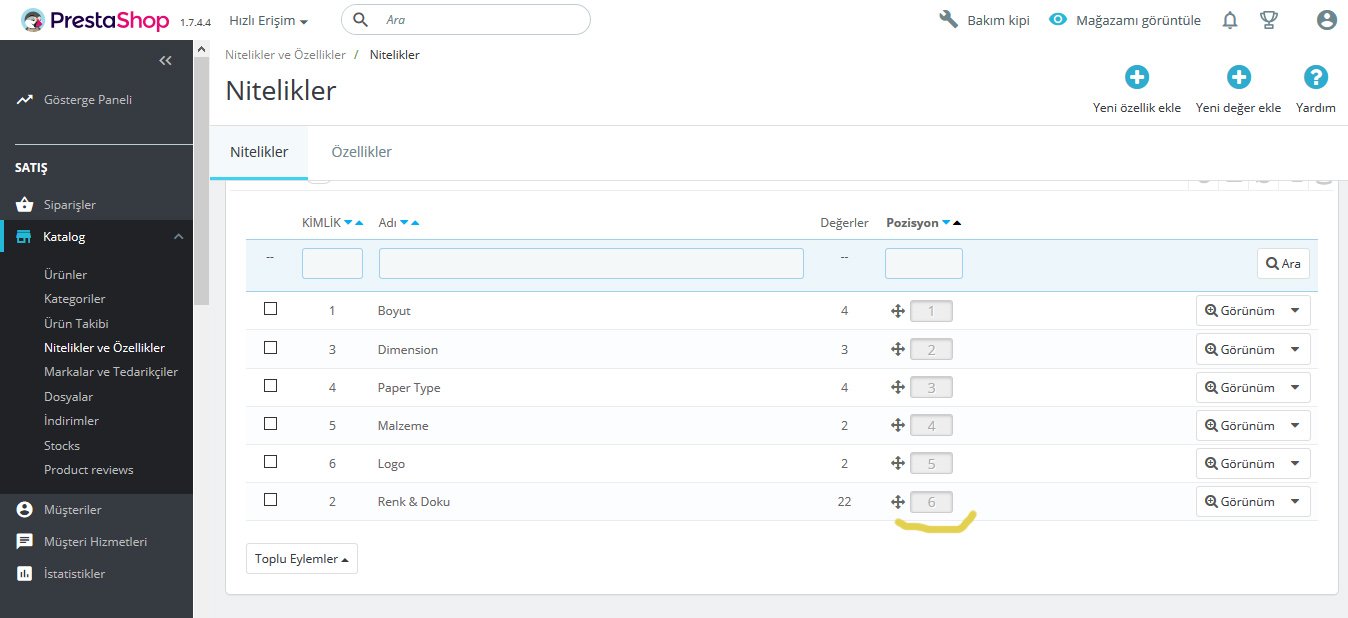Viewport: 1348px width, 618px height.
Task: Select the Paper Type row checkbox
Action: (270, 385)
